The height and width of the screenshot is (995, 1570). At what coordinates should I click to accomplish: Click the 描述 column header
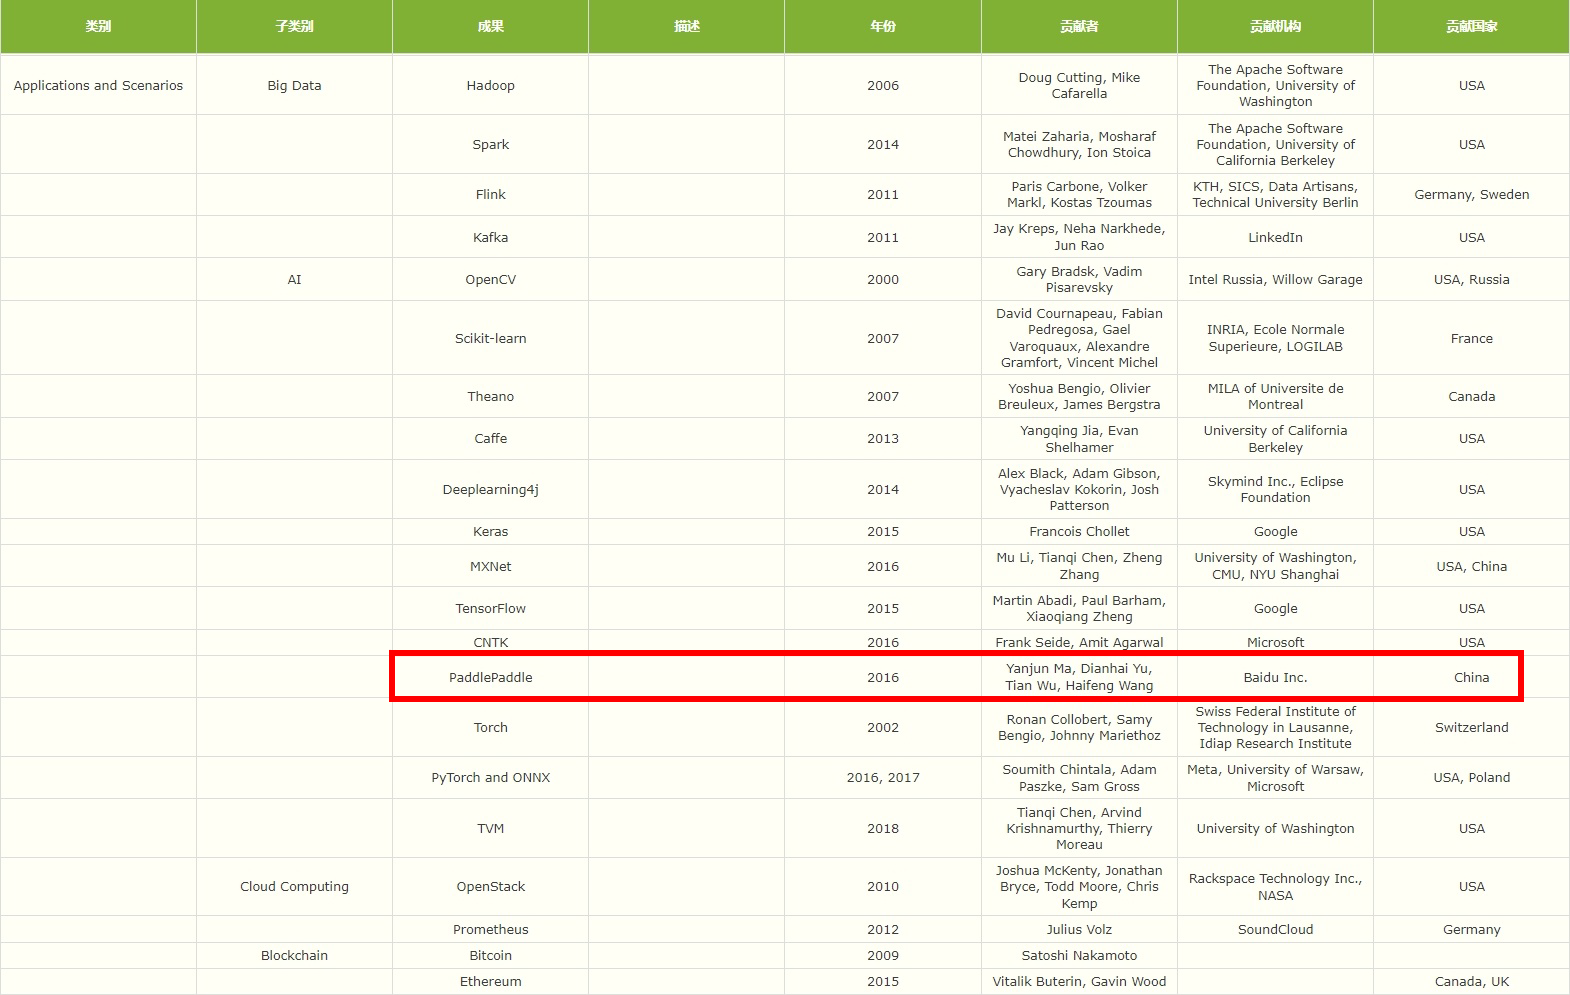[x=686, y=26]
